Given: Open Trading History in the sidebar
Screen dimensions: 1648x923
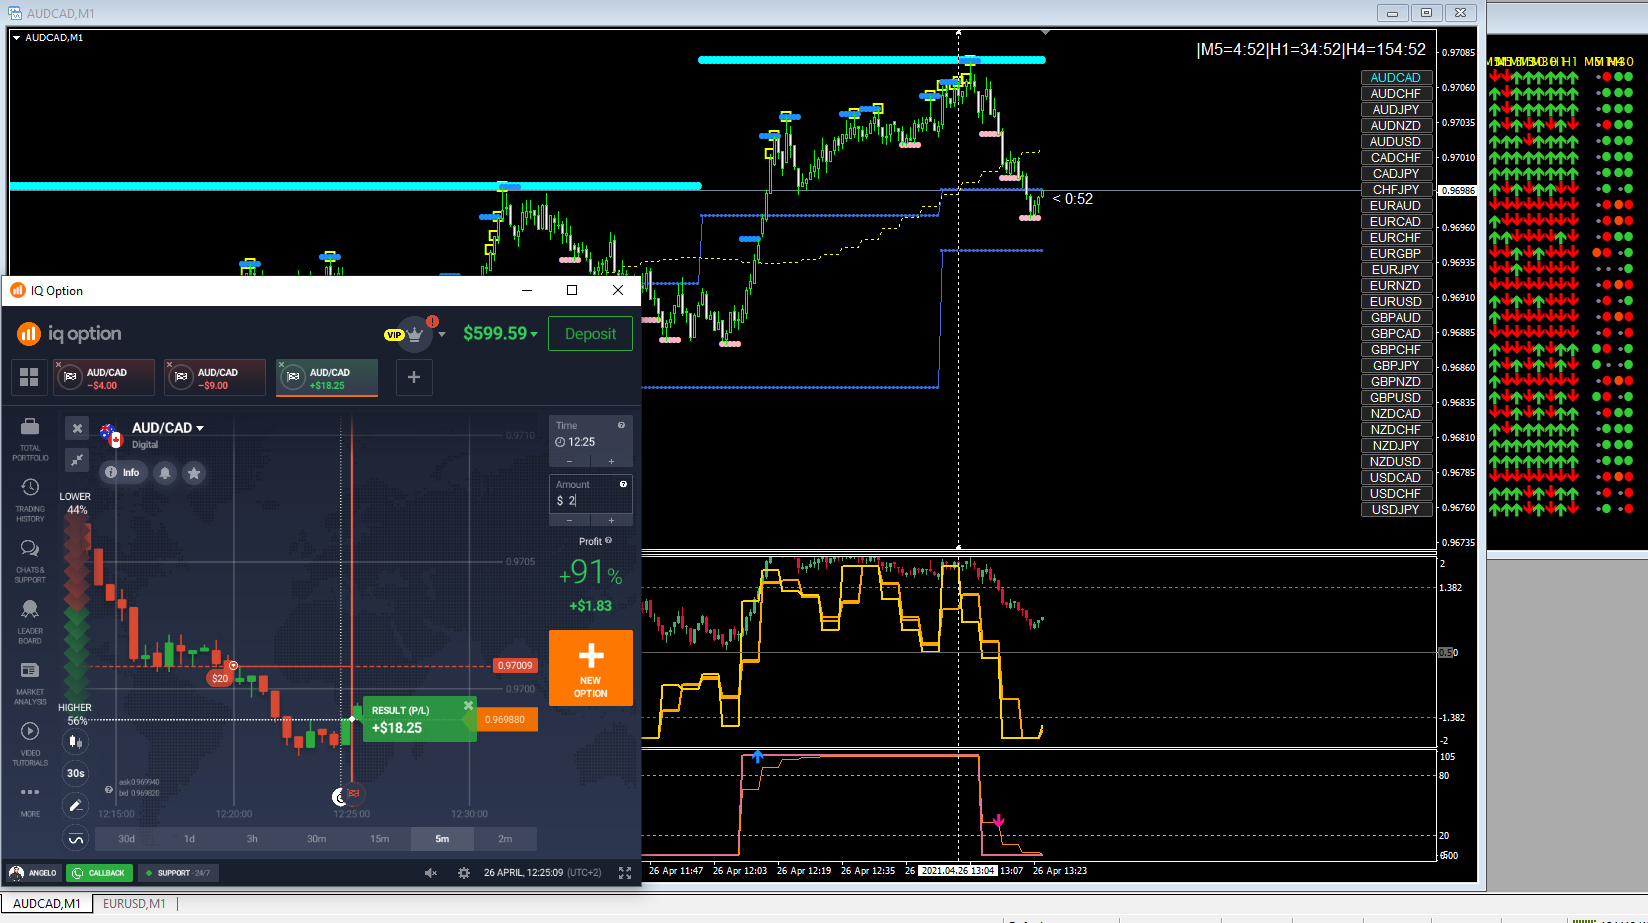Looking at the screenshot, I should click(30, 500).
